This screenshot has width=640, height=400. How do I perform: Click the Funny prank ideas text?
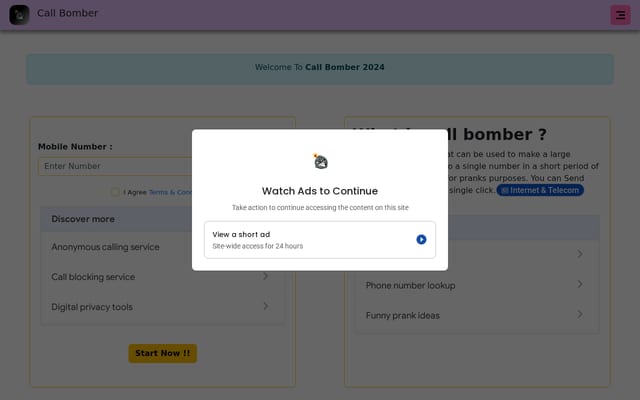pyautogui.click(x=402, y=316)
